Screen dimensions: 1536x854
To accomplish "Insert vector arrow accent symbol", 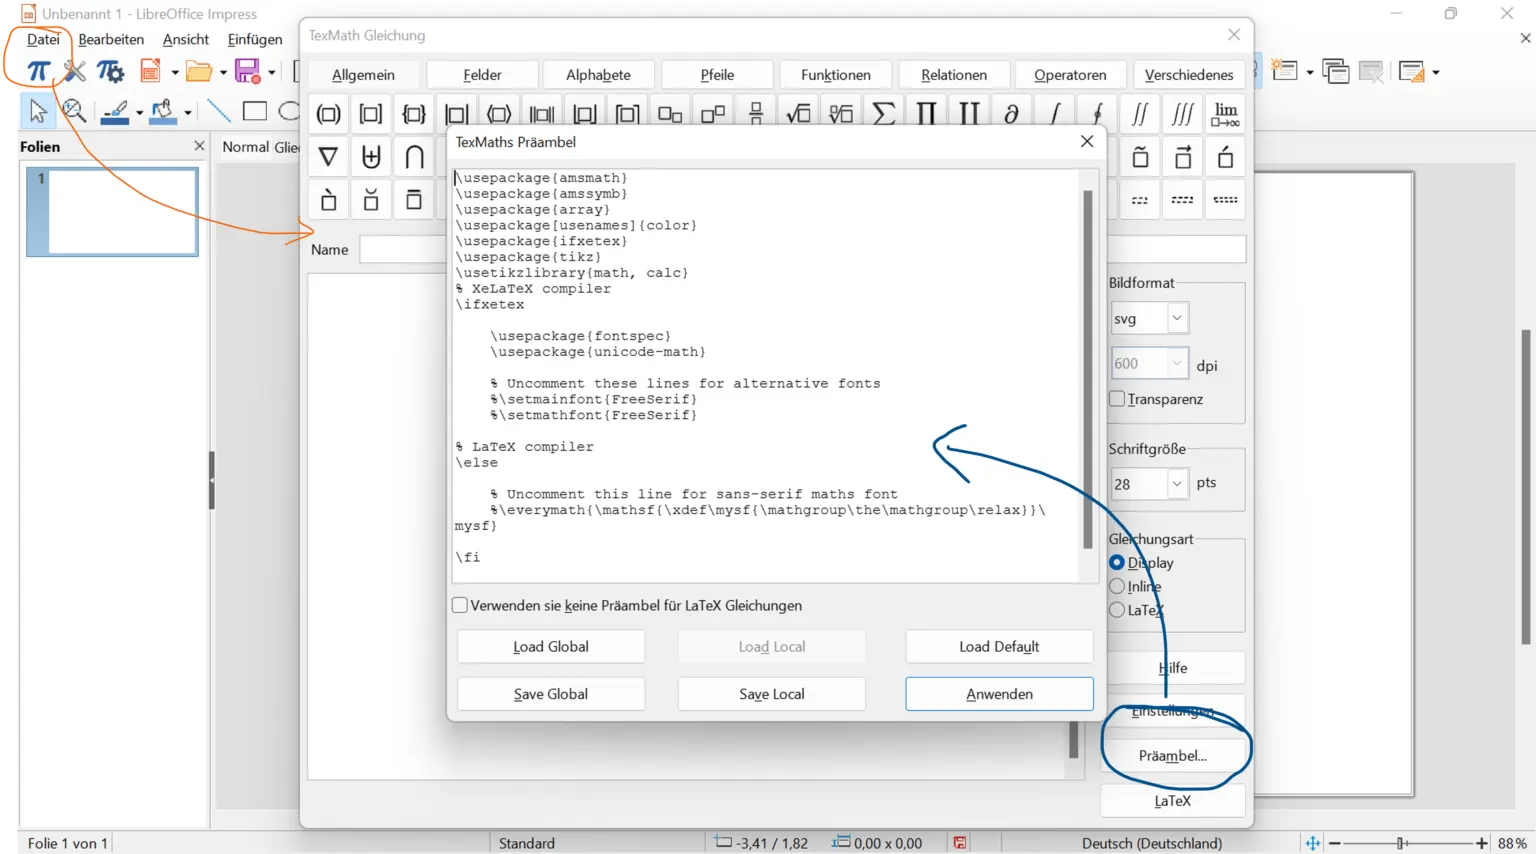I will click(x=1183, y=156).
